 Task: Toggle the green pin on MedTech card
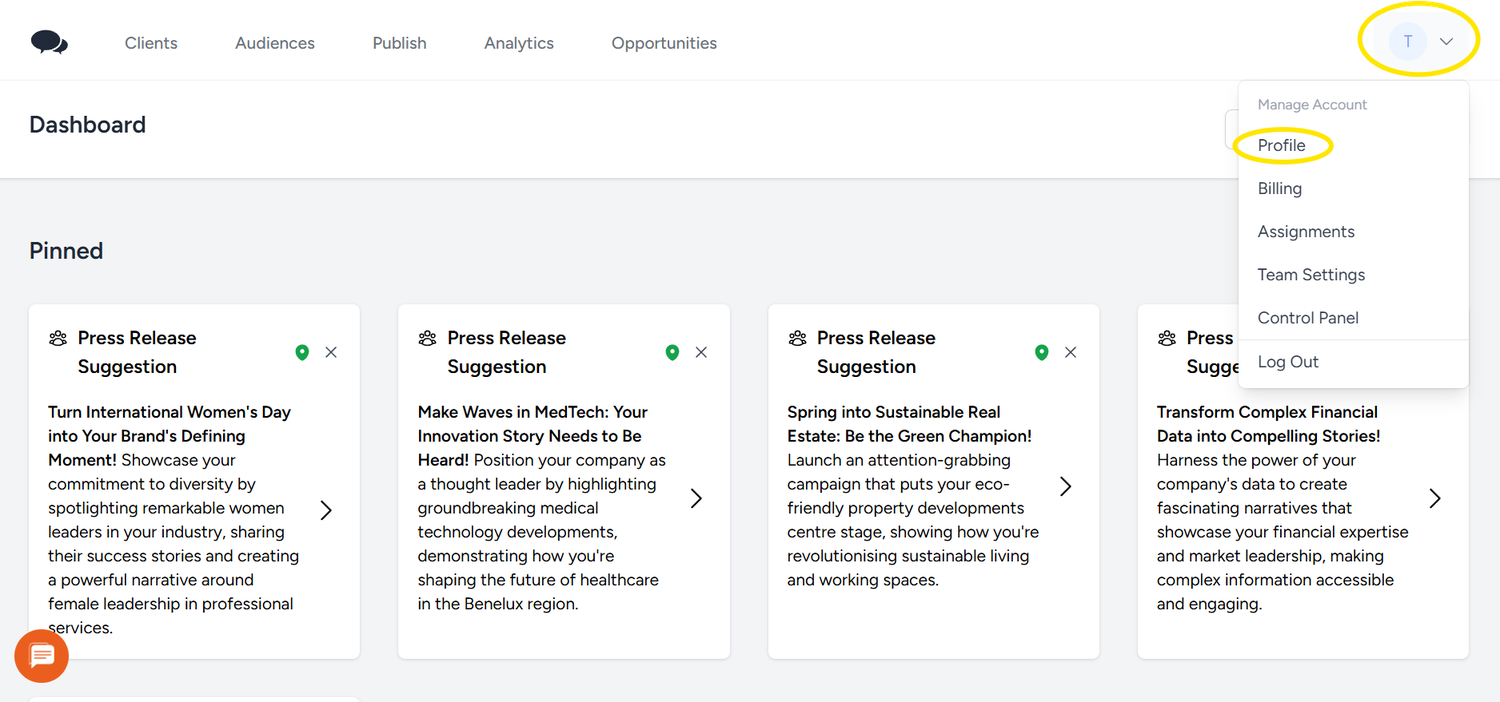pos(672,352)
